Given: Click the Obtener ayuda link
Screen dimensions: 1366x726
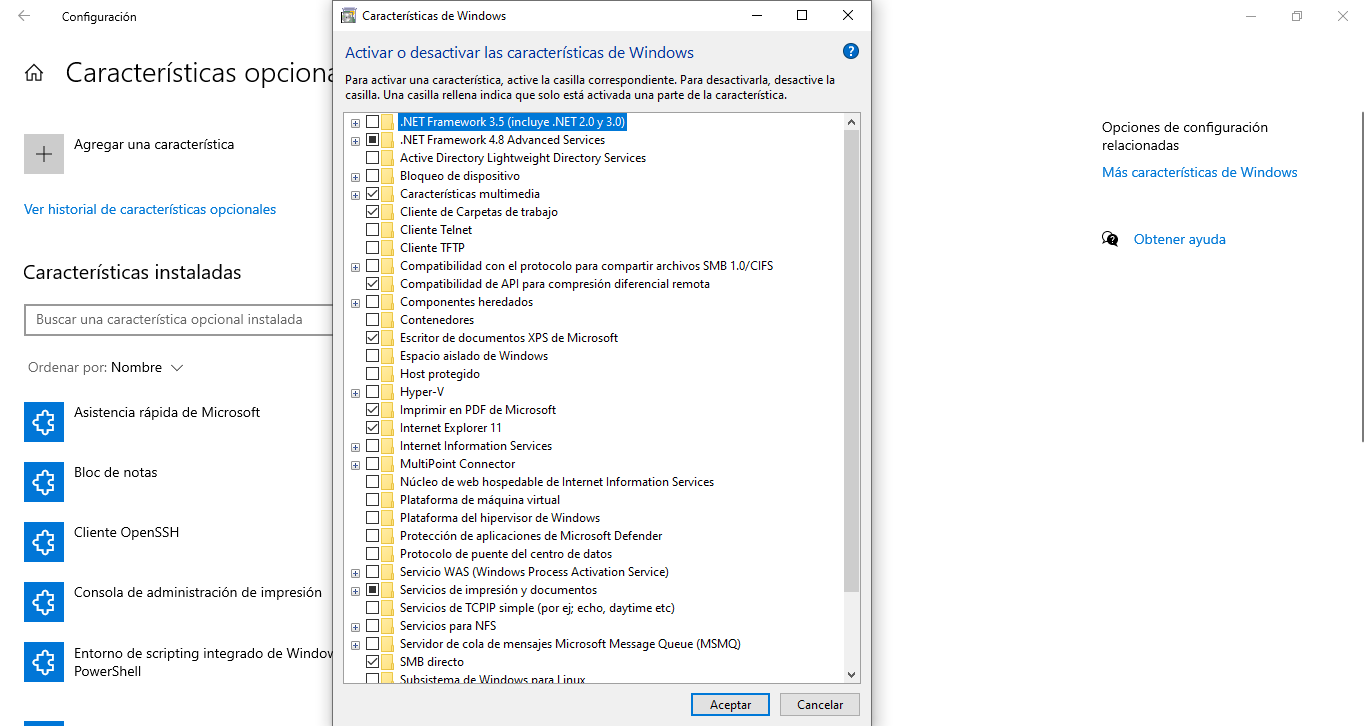Looking at the screenshot, I should pos(1179,239).
